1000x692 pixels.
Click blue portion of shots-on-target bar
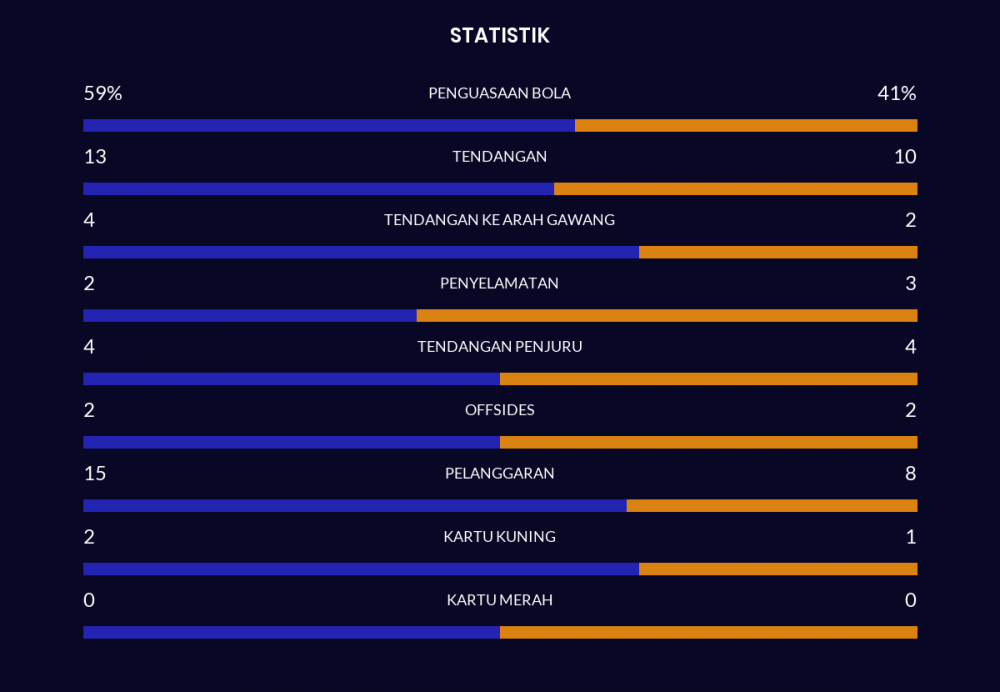point(361,252)
